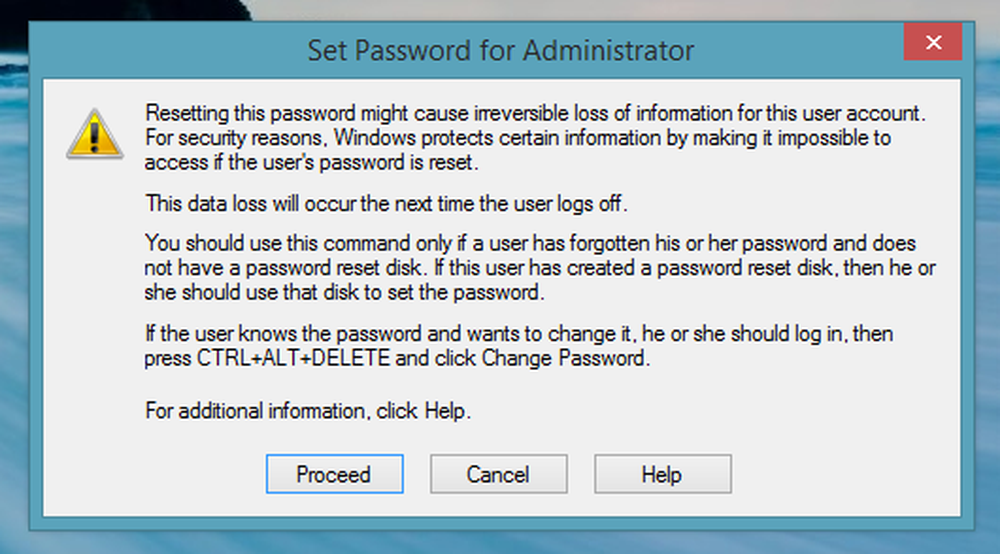Click the "For additional information" line
This screenshot has height=554, width=1000.
click(x=307, y=409)
